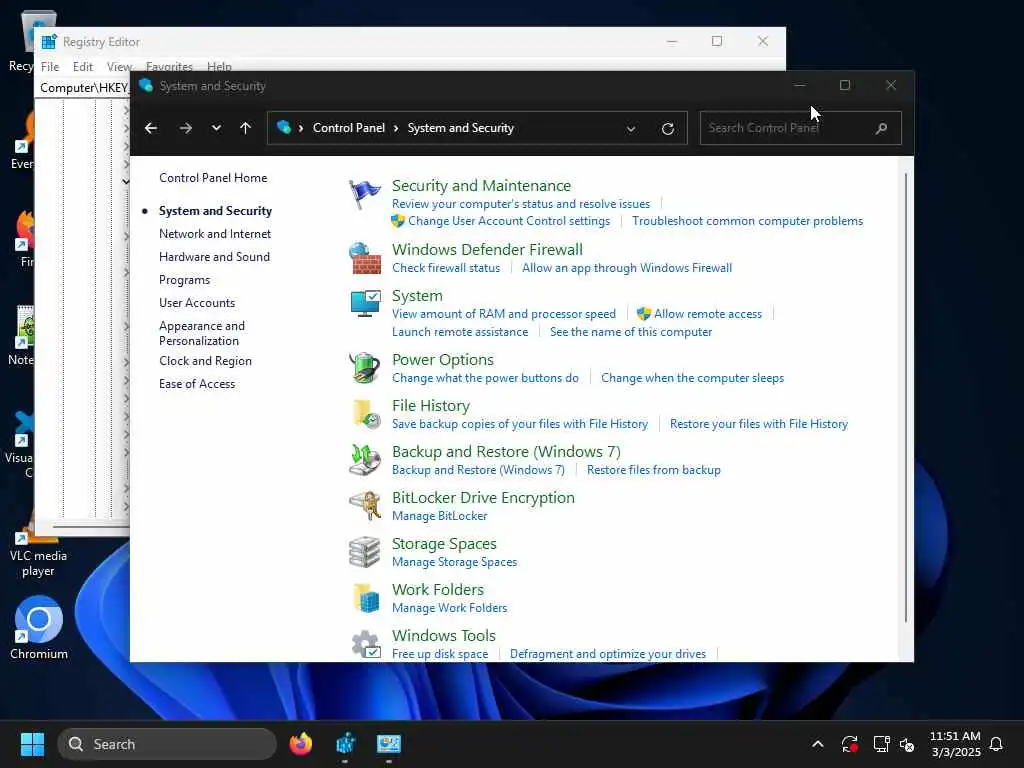Click Change User Account Control settings
Viewport: 1024px width, 768px height.
509,221
